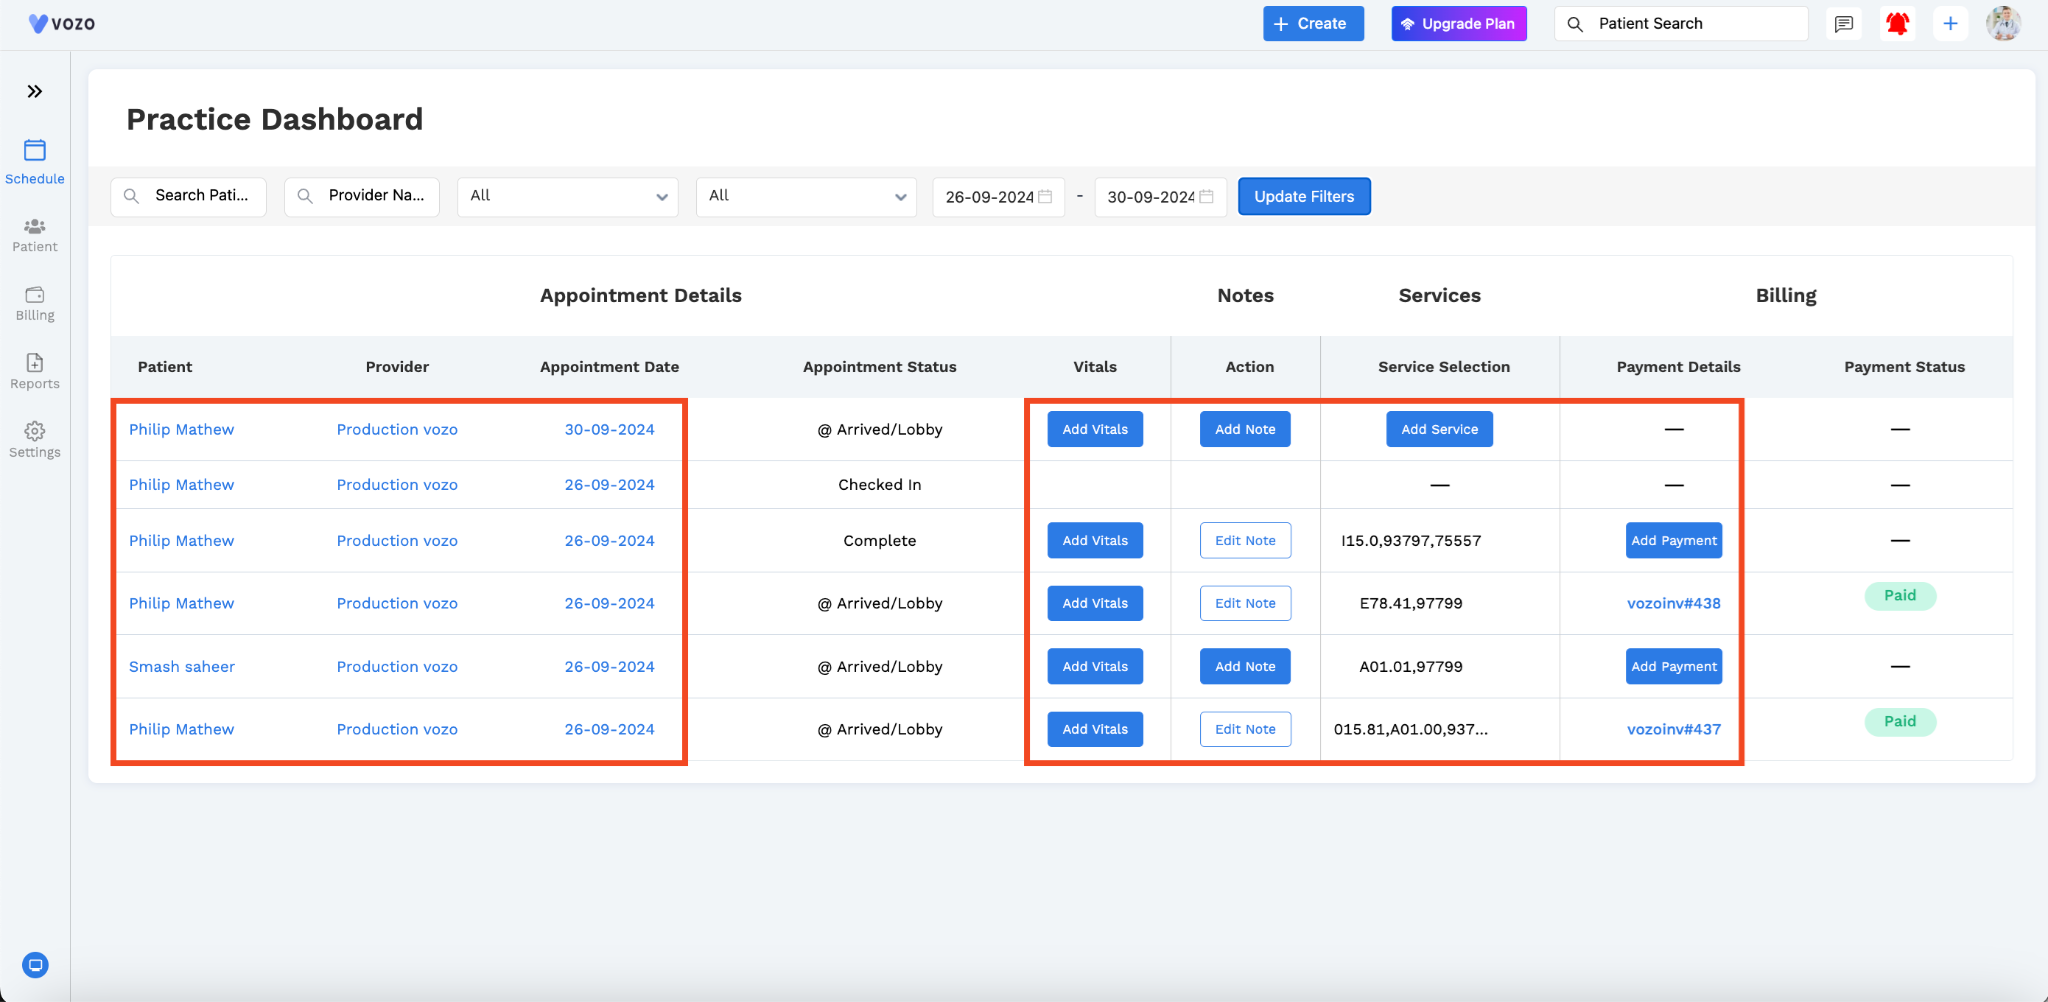Open the first All dropdown filter
This screenshot has width=2048, height=1002.
pos(568,196)
